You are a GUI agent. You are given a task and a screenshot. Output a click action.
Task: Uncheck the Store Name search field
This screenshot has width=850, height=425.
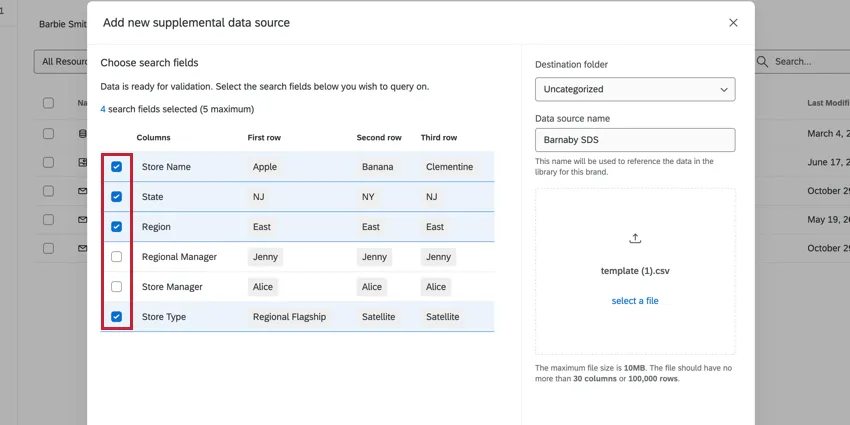click(117, 167)
